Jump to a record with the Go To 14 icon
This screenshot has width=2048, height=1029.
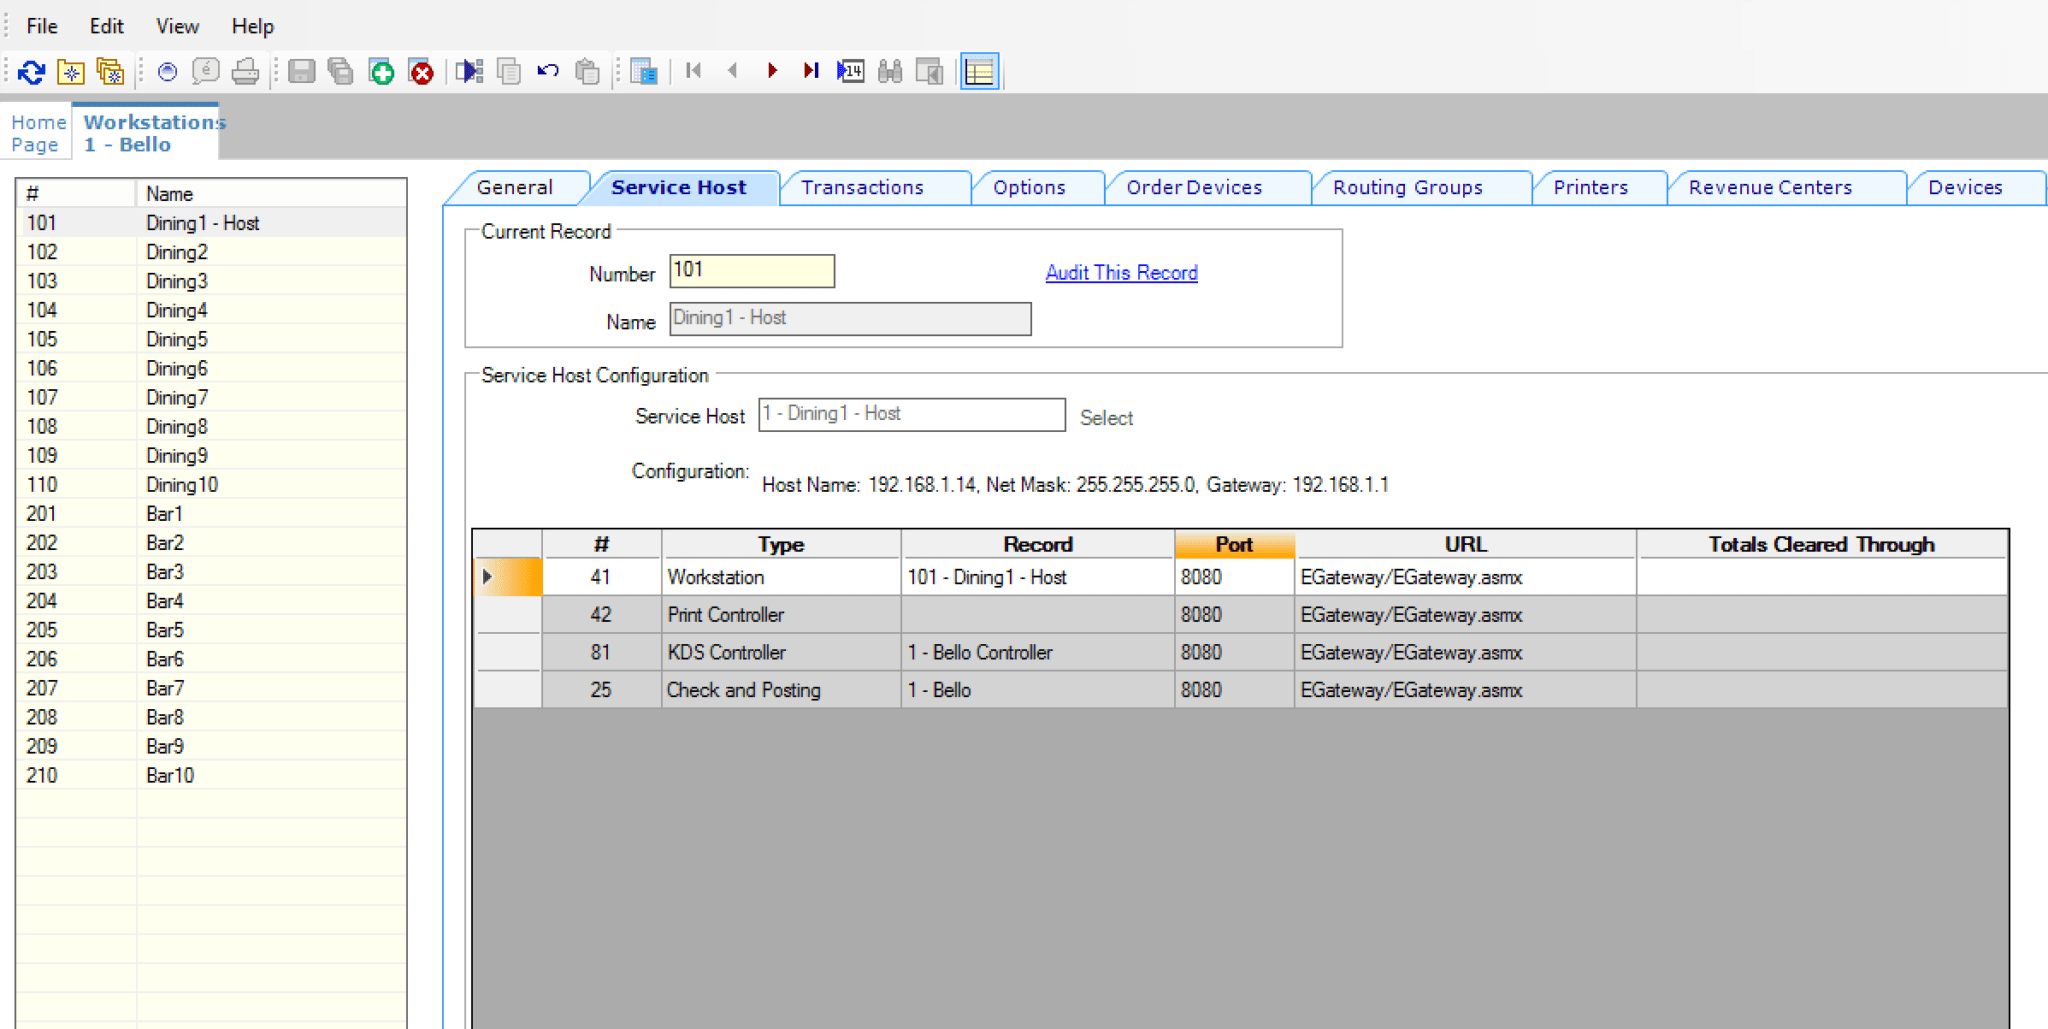(x=851, y=70)
